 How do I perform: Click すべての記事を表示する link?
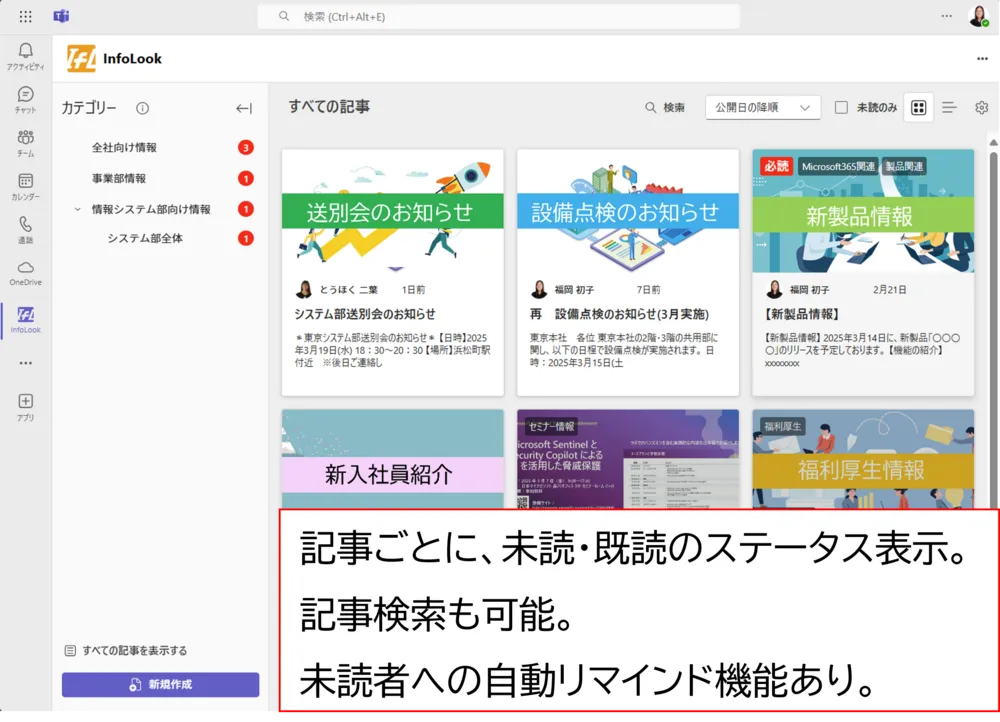point(134,651)
